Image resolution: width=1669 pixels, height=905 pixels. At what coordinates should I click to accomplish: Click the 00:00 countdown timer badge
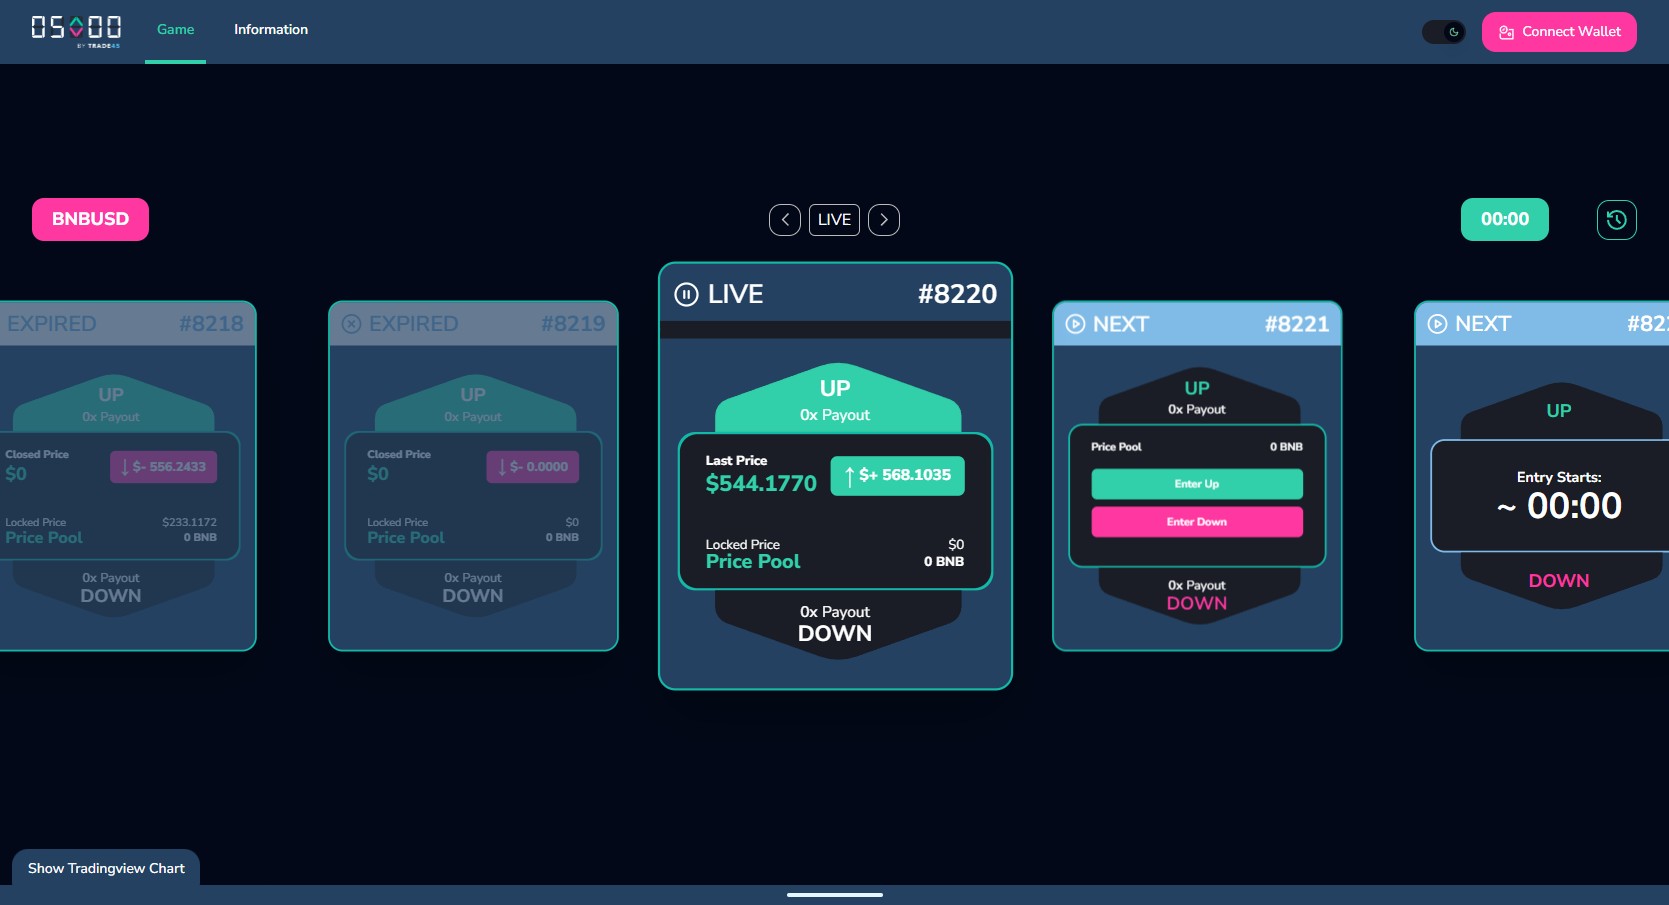(1504, 220)
